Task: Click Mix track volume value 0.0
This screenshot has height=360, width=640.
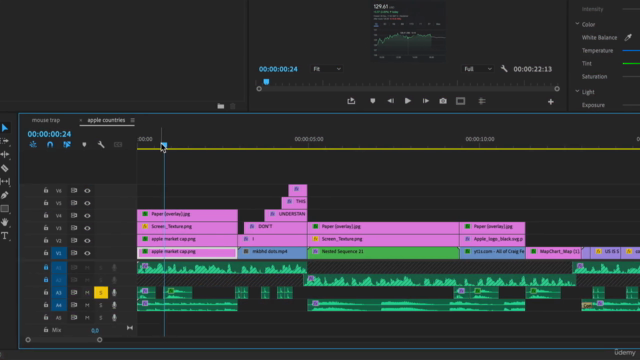Action: click(x=95, y=330)
